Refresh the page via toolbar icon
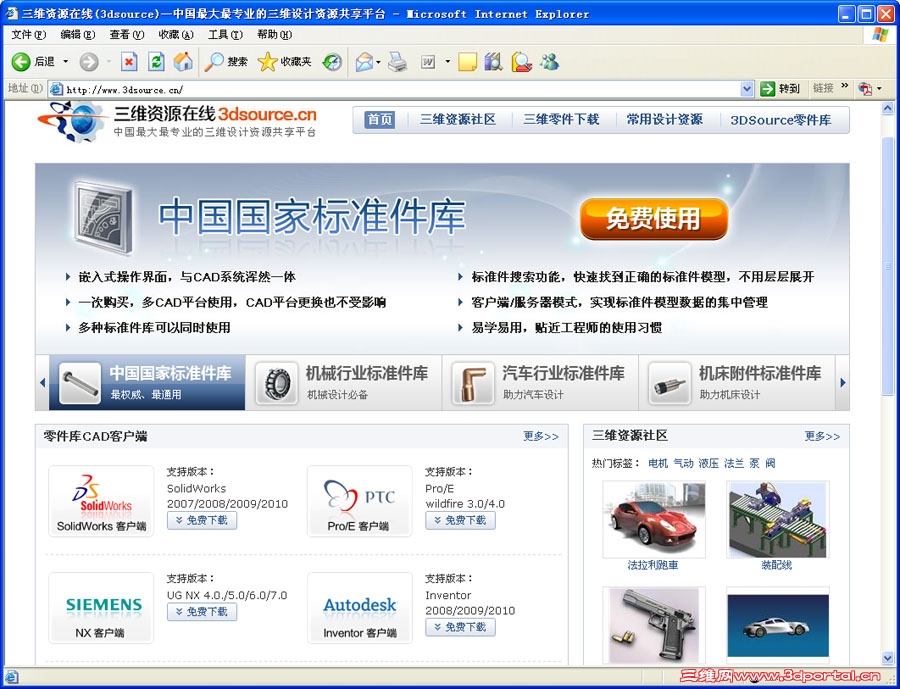The image size is (900, 689). (x=156, y=61)
